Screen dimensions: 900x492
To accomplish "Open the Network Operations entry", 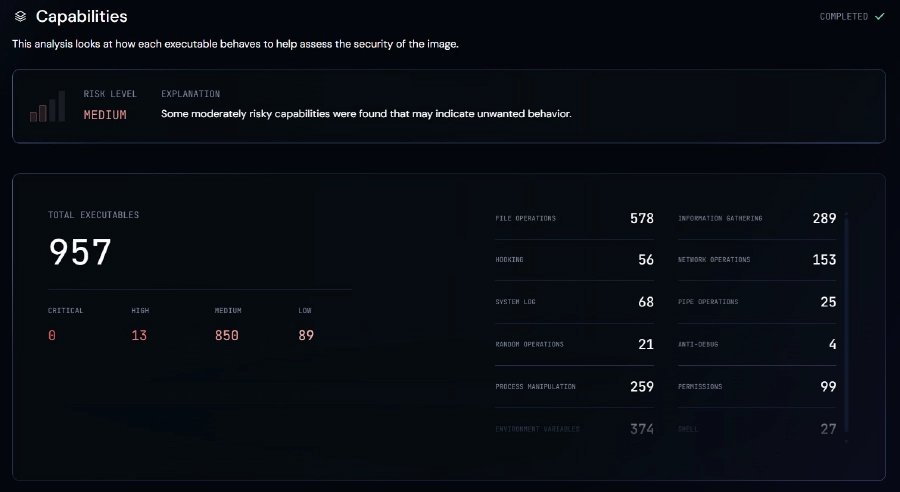I will pyautogui.click(x=757, y=259).
